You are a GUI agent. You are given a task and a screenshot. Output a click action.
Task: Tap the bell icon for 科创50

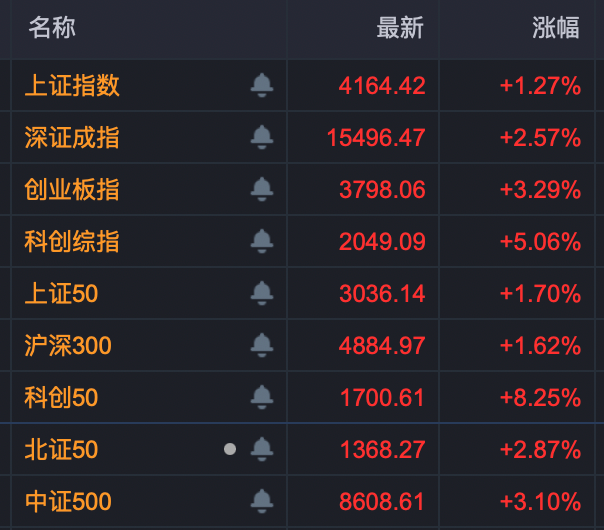tap(262, 397)
